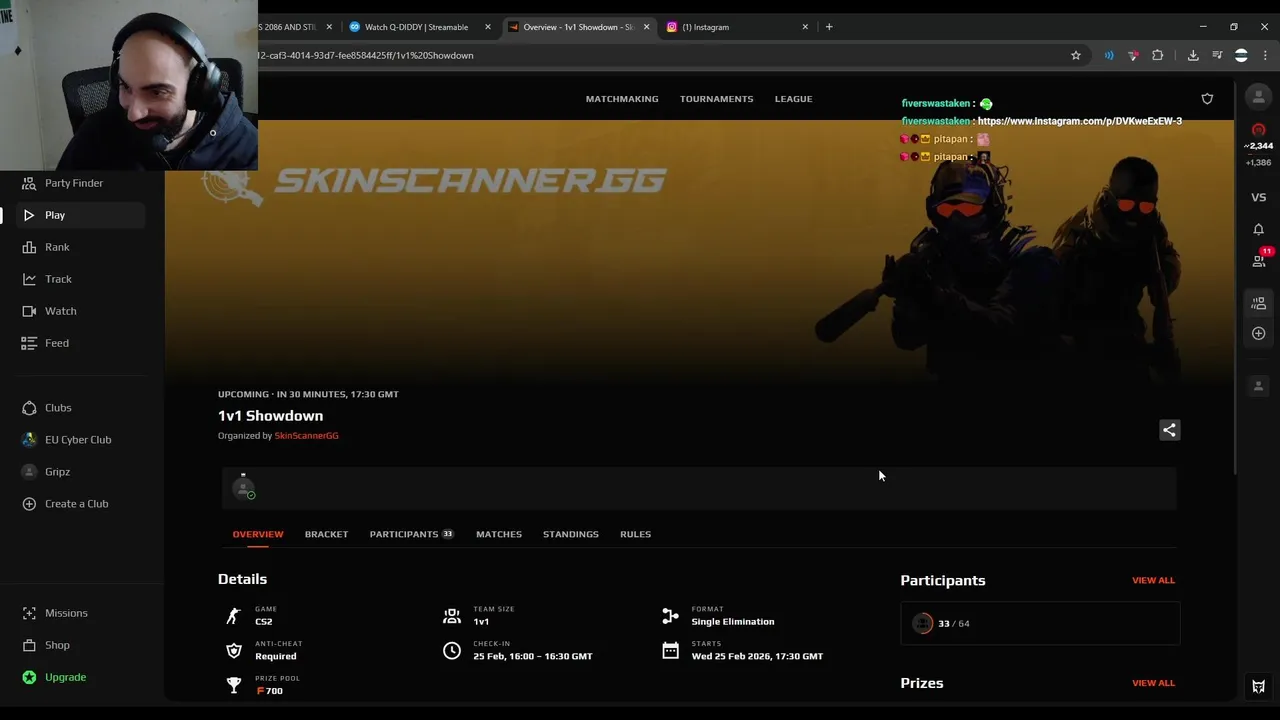Close the Watch Q-DIDDY Streamable tab
The width and height of the screenshot is (1280, 720).
[488, 27]
